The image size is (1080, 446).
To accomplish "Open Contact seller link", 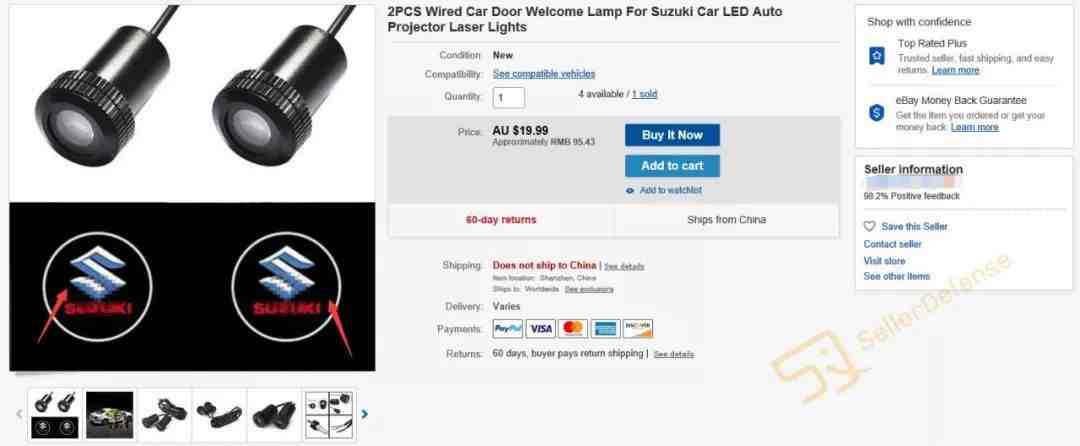I will [x=893, y=244].
